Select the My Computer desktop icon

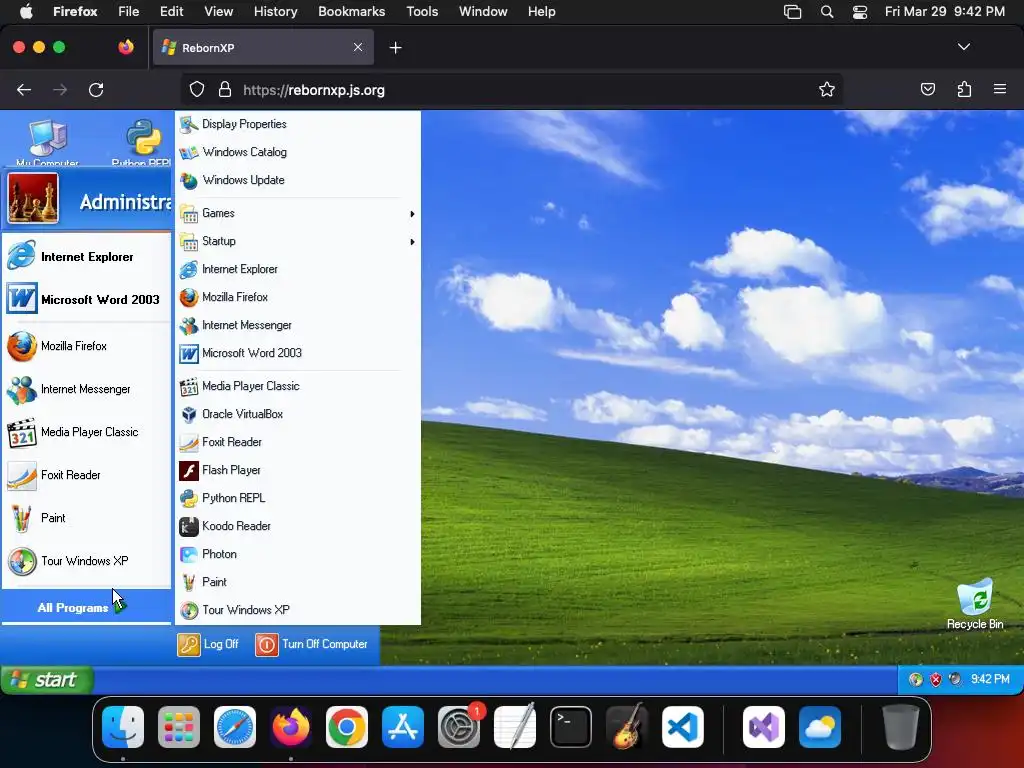click(47, 142)
